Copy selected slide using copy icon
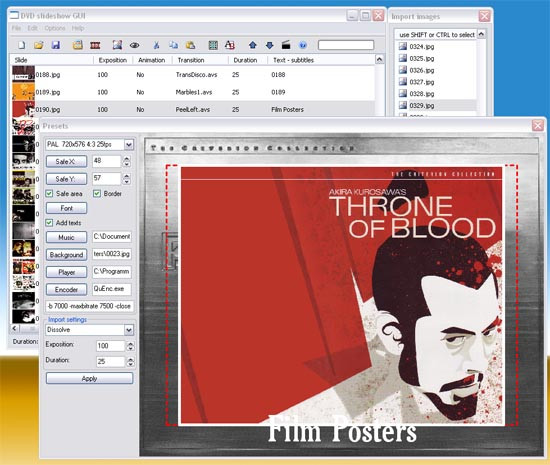Image resolution: width=550 pixels, height=465 pixels. pos(174,45)
